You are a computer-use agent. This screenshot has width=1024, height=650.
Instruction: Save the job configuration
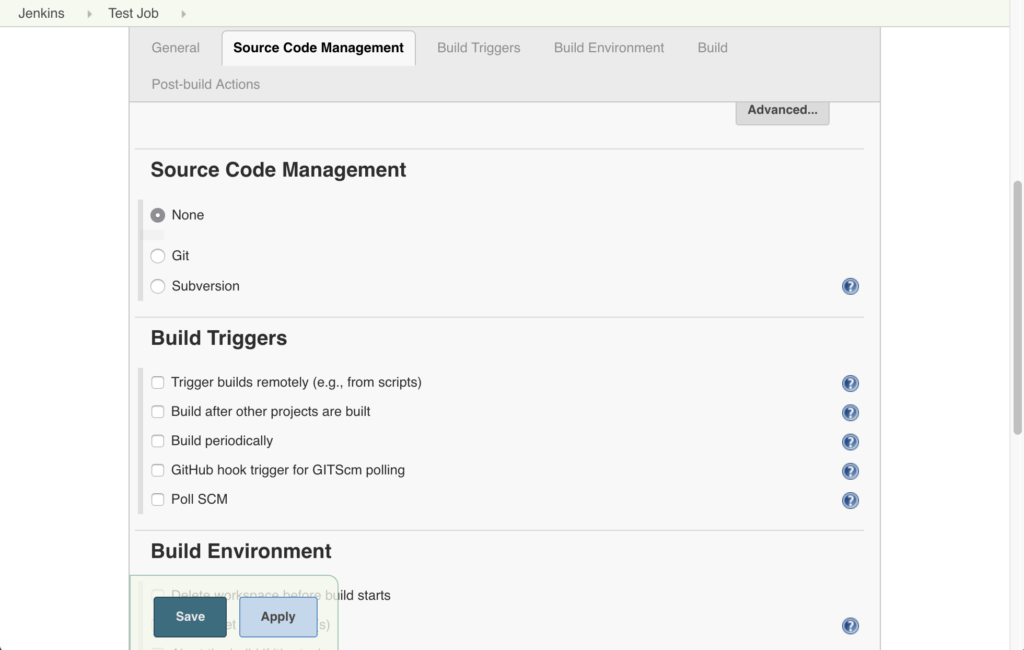[x=189, y=617]
